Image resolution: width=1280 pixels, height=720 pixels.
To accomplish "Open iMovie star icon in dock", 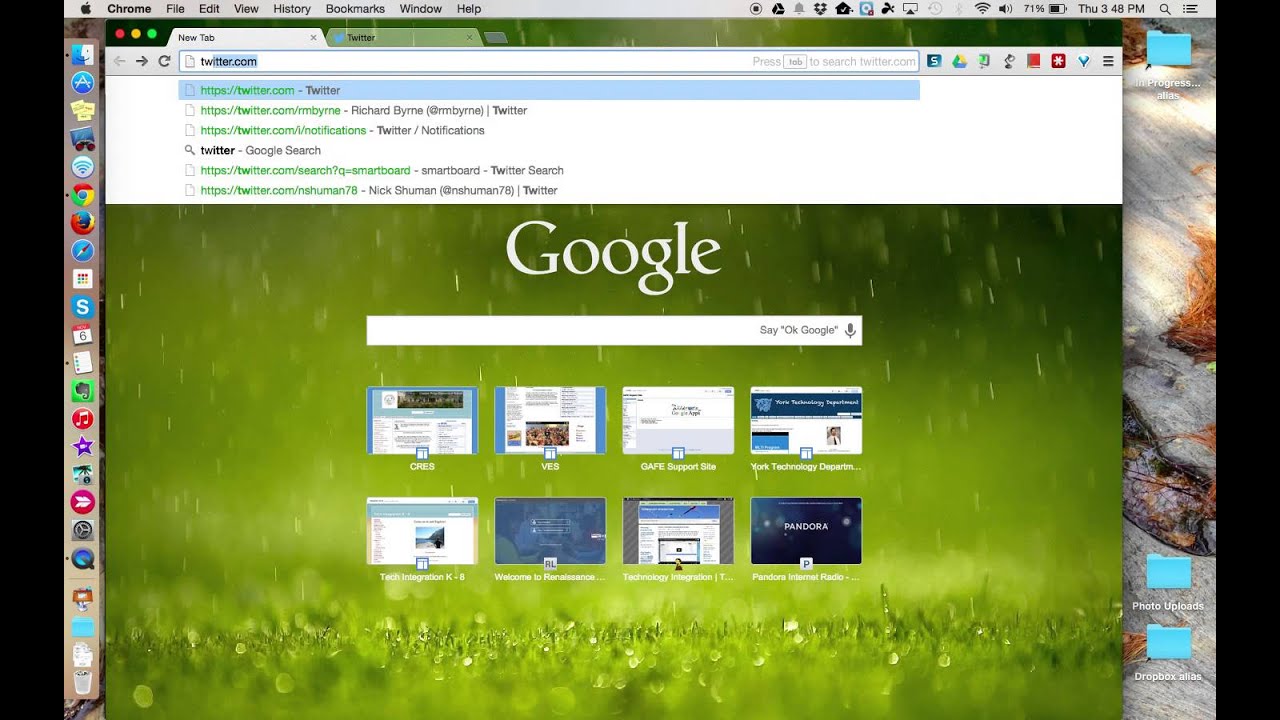I will coord(83,447).
